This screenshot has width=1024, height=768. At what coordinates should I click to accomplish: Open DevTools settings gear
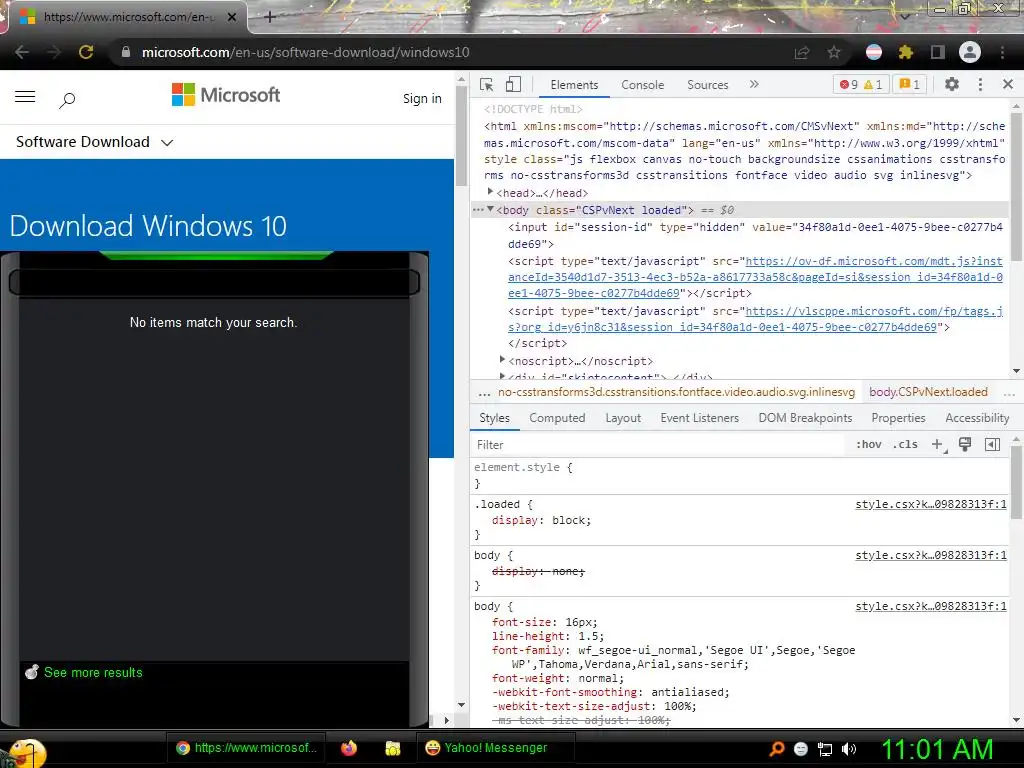click(952, 84)
